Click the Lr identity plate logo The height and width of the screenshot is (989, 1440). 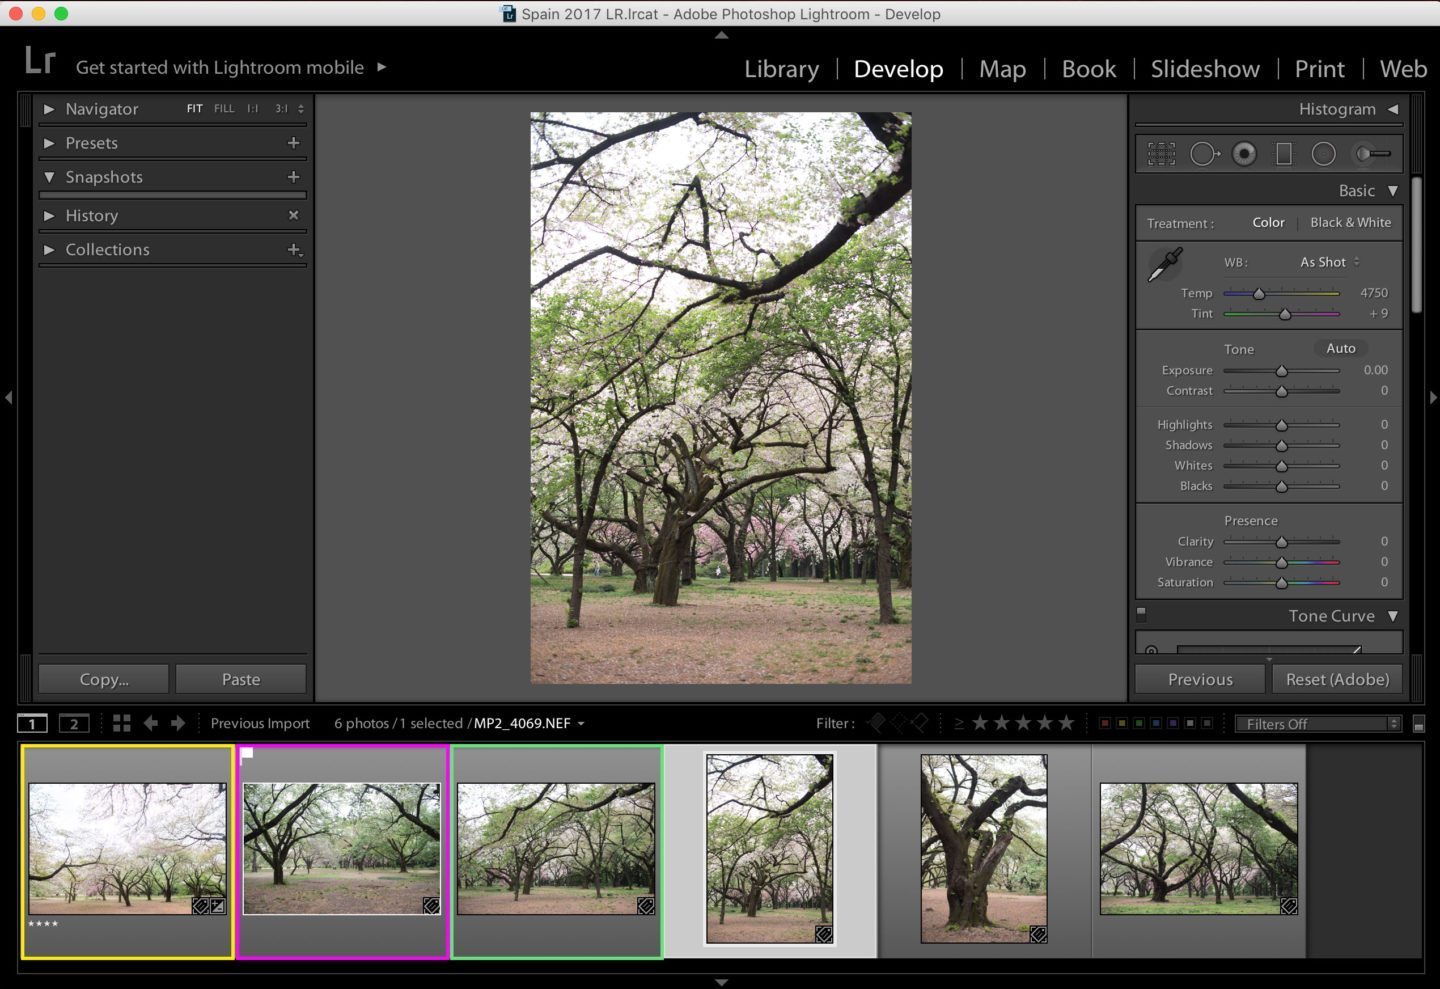click(40, 61)
